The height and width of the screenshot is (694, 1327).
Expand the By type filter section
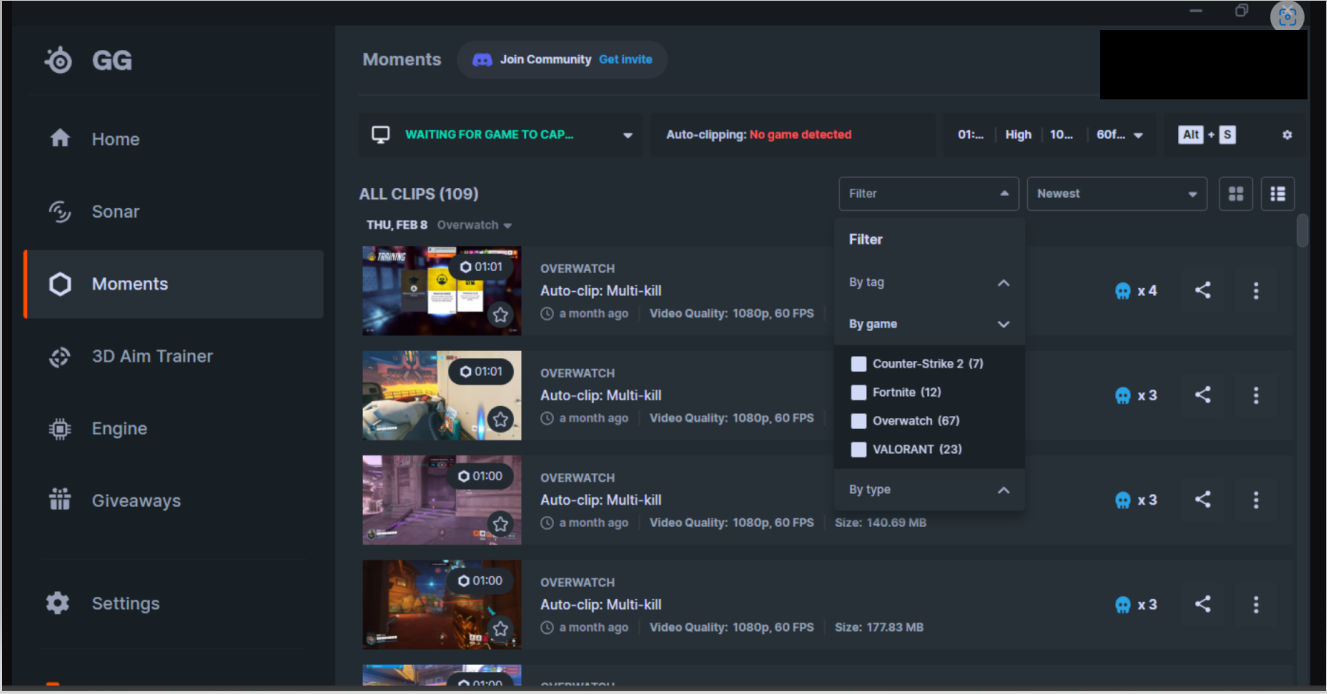1003,490
